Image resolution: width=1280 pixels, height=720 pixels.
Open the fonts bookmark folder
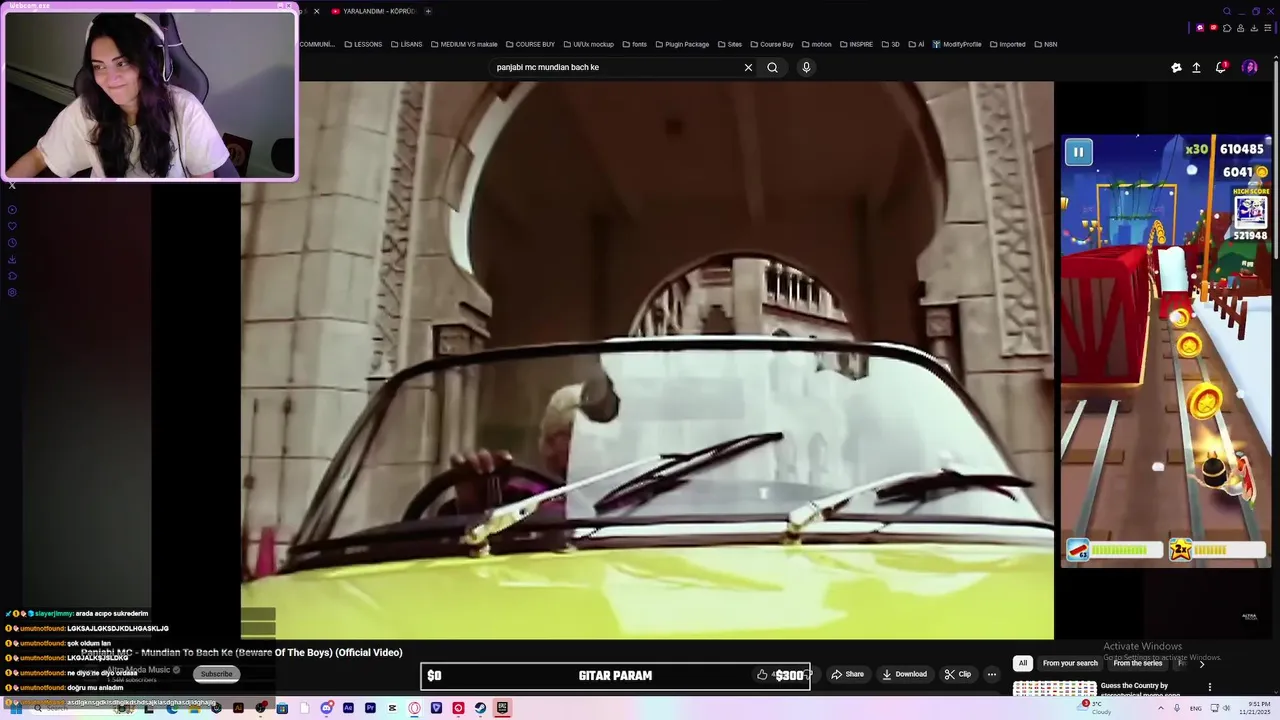click(634, 44)
